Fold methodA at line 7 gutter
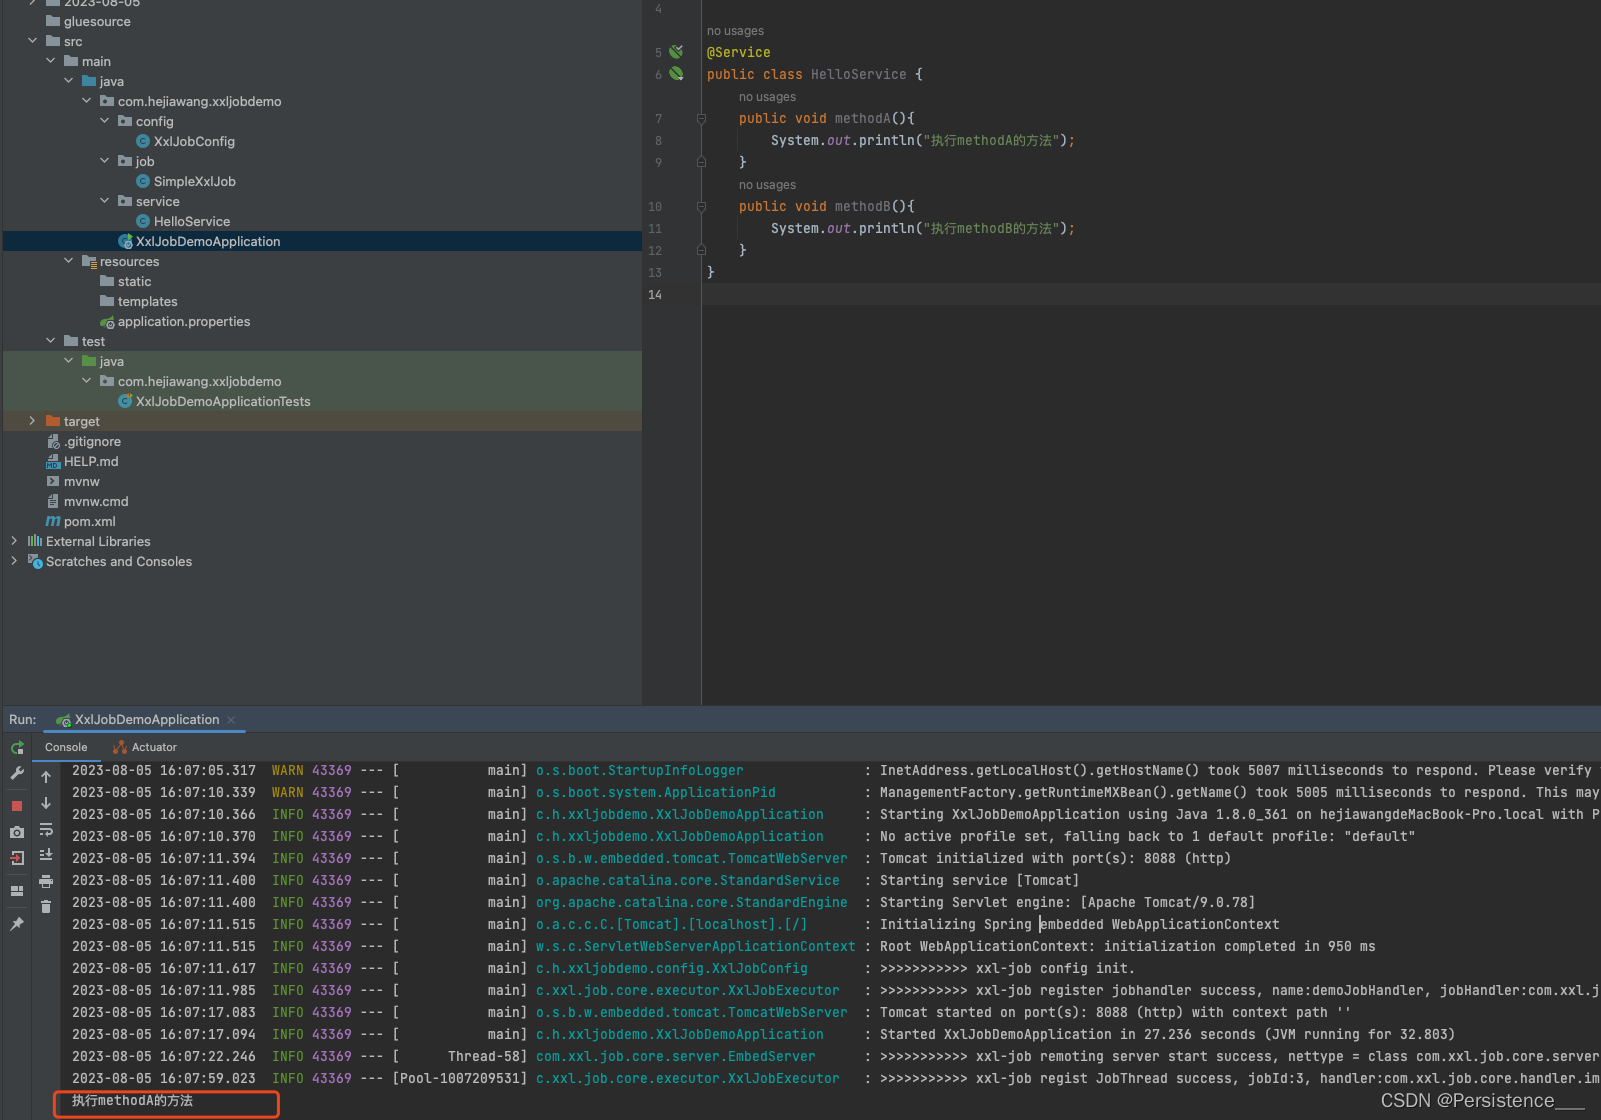The width and height of the screenshot is (1601, 1120). (x=701, y=118)
